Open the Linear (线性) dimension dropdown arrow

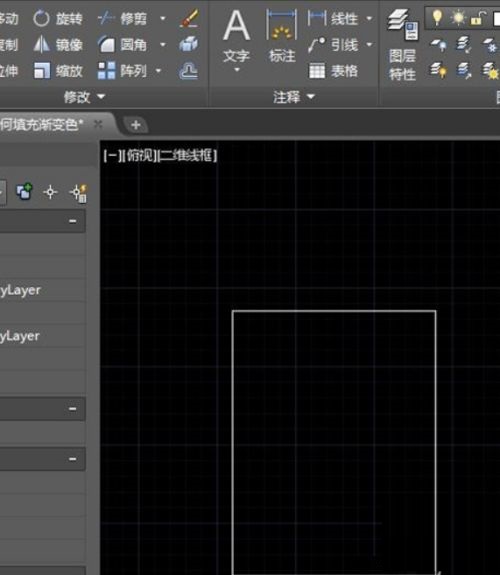[x=369, y=18]
